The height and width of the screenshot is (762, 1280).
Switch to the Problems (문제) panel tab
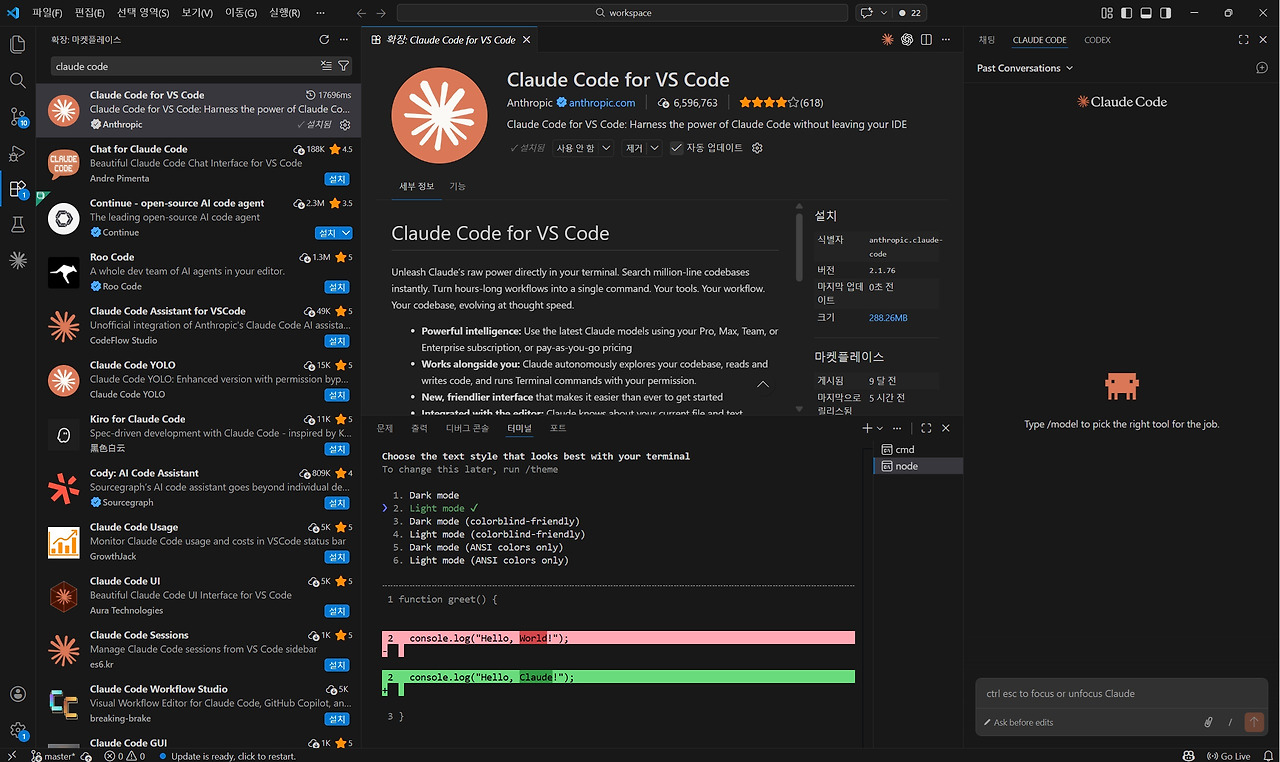coord(385,428)
